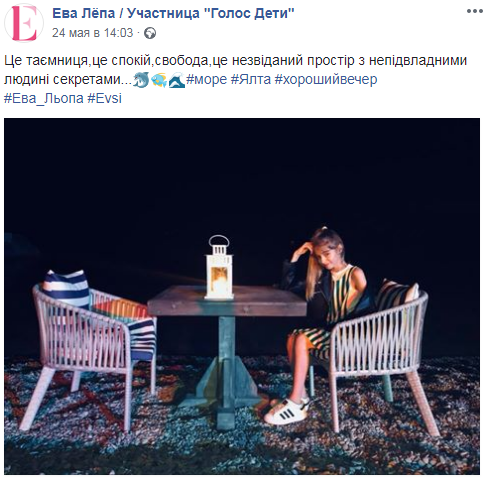Open the 24 мая в 14:03 timestamp

click(x=92, y=33)
